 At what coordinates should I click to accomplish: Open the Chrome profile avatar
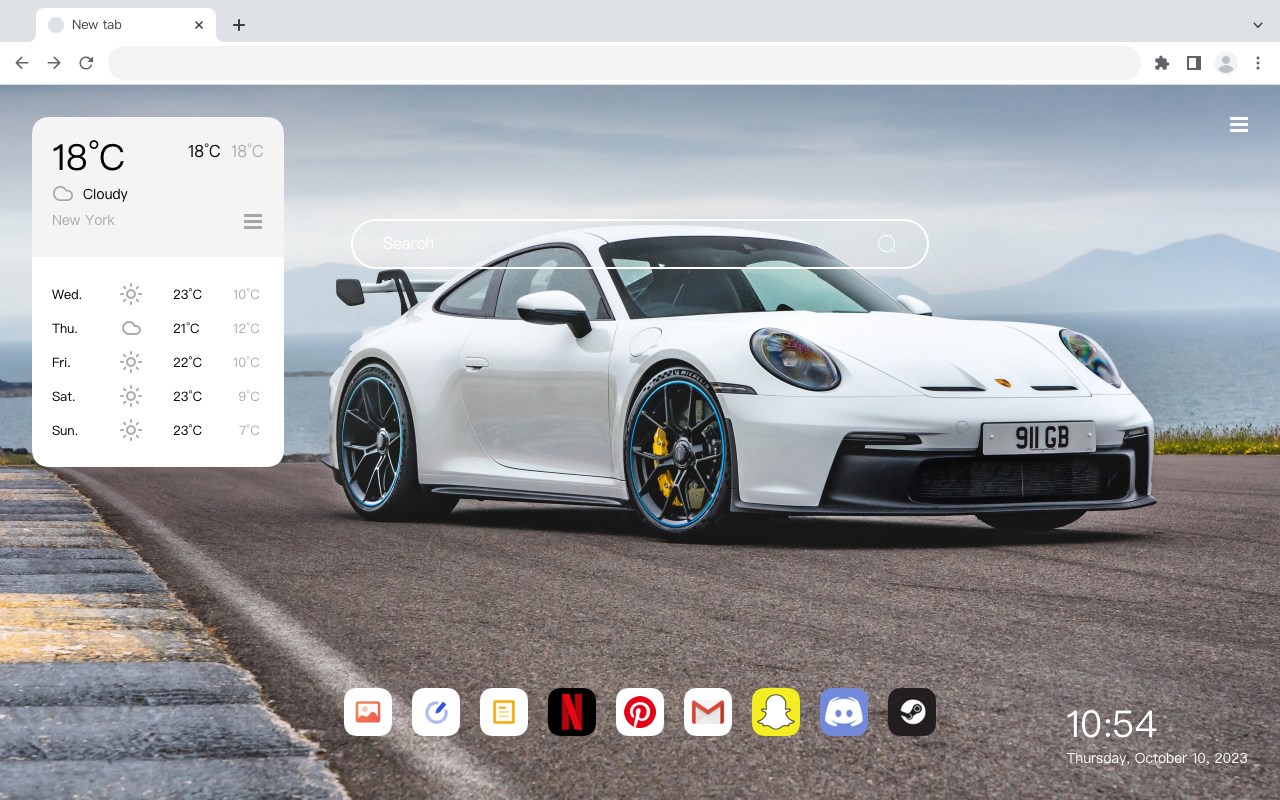[x=1226, y=63]
